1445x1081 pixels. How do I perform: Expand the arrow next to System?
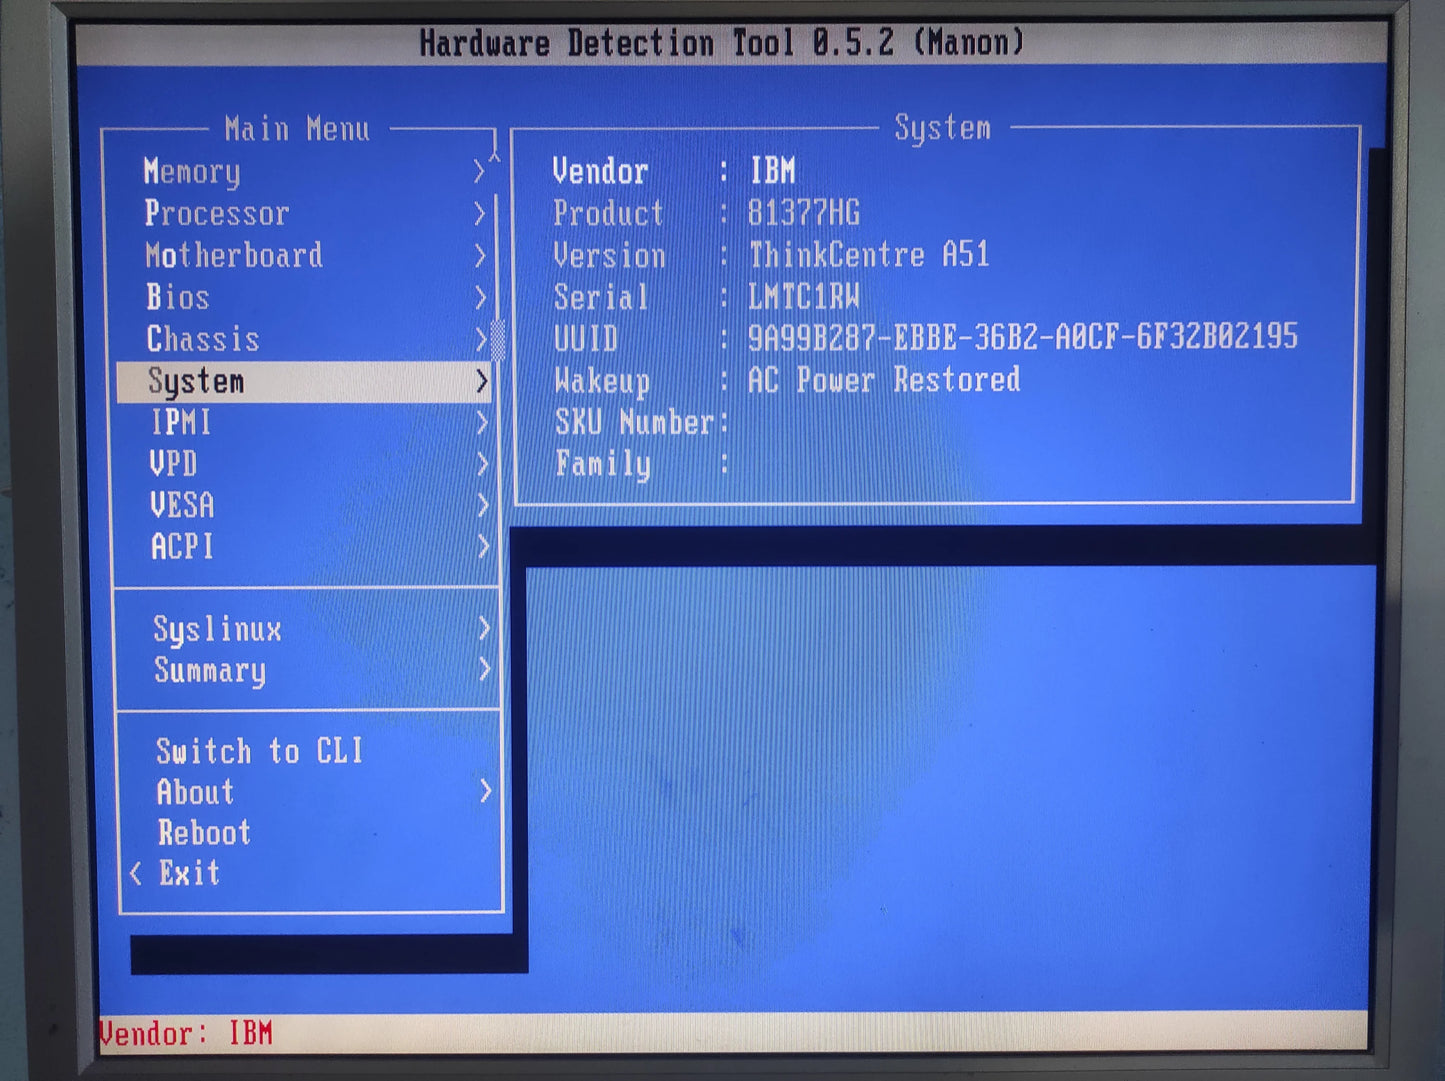482,381
